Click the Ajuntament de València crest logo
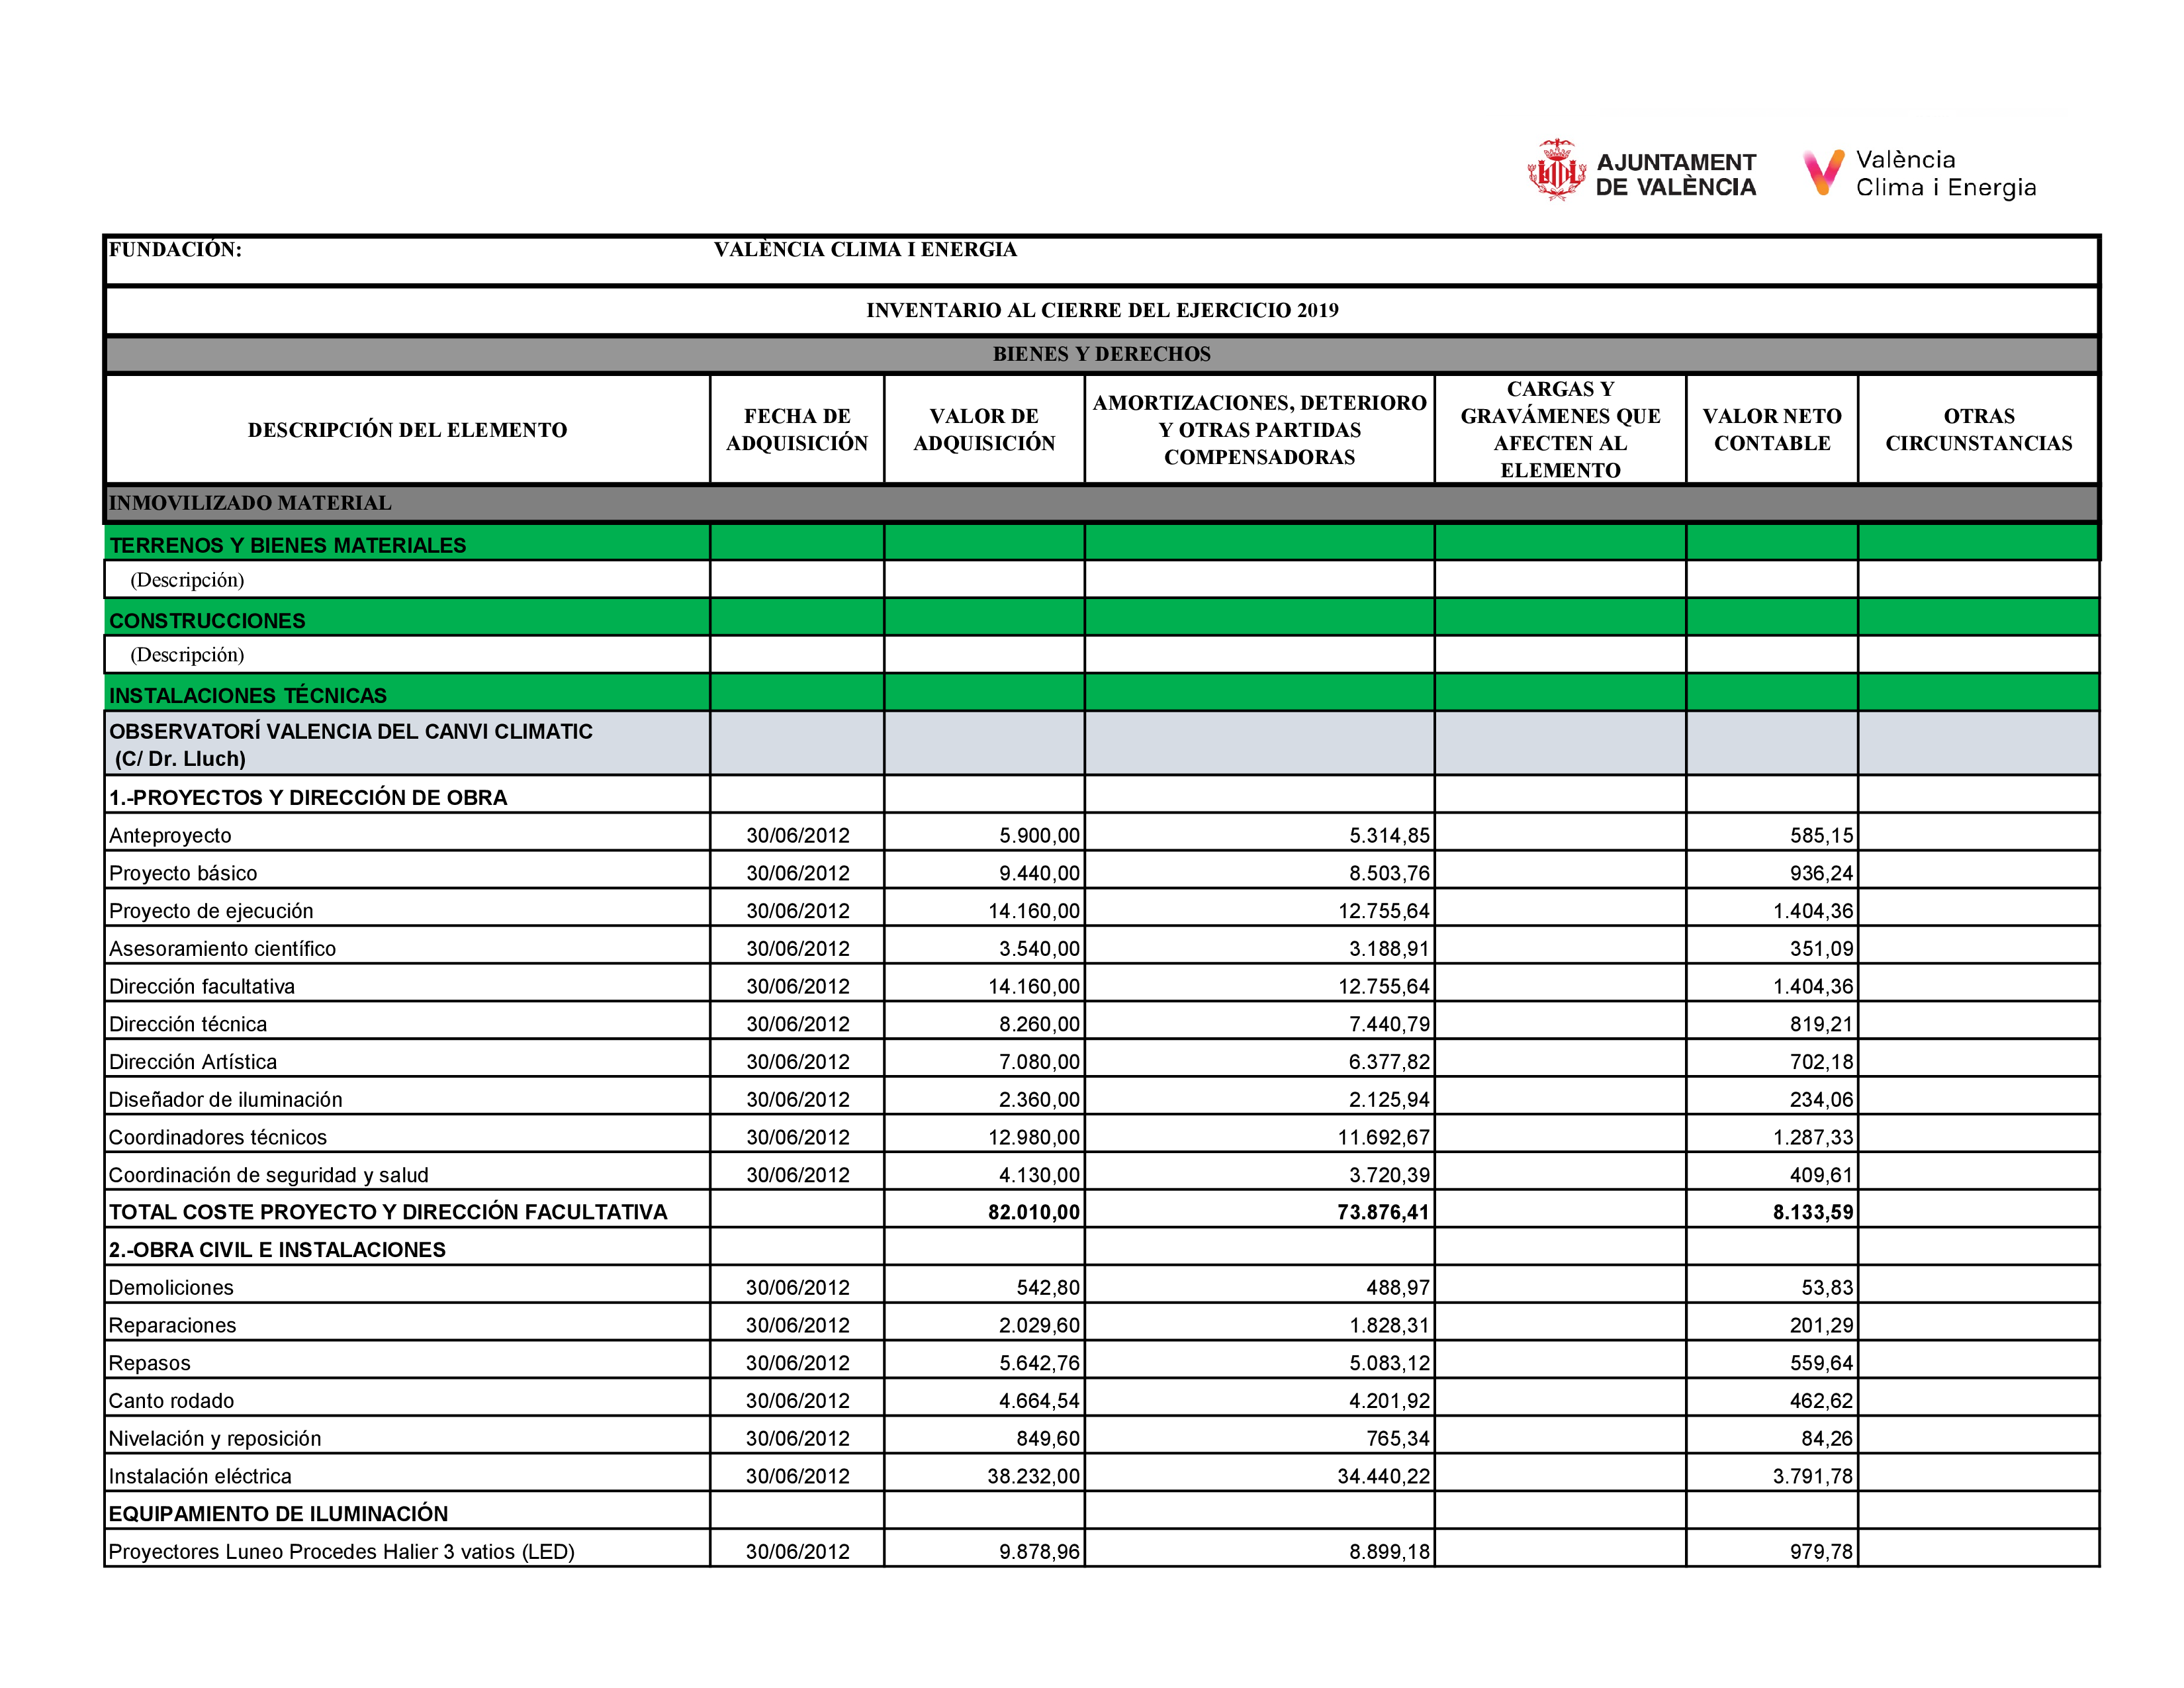2184x1688 pixels. click(1556, 171)
